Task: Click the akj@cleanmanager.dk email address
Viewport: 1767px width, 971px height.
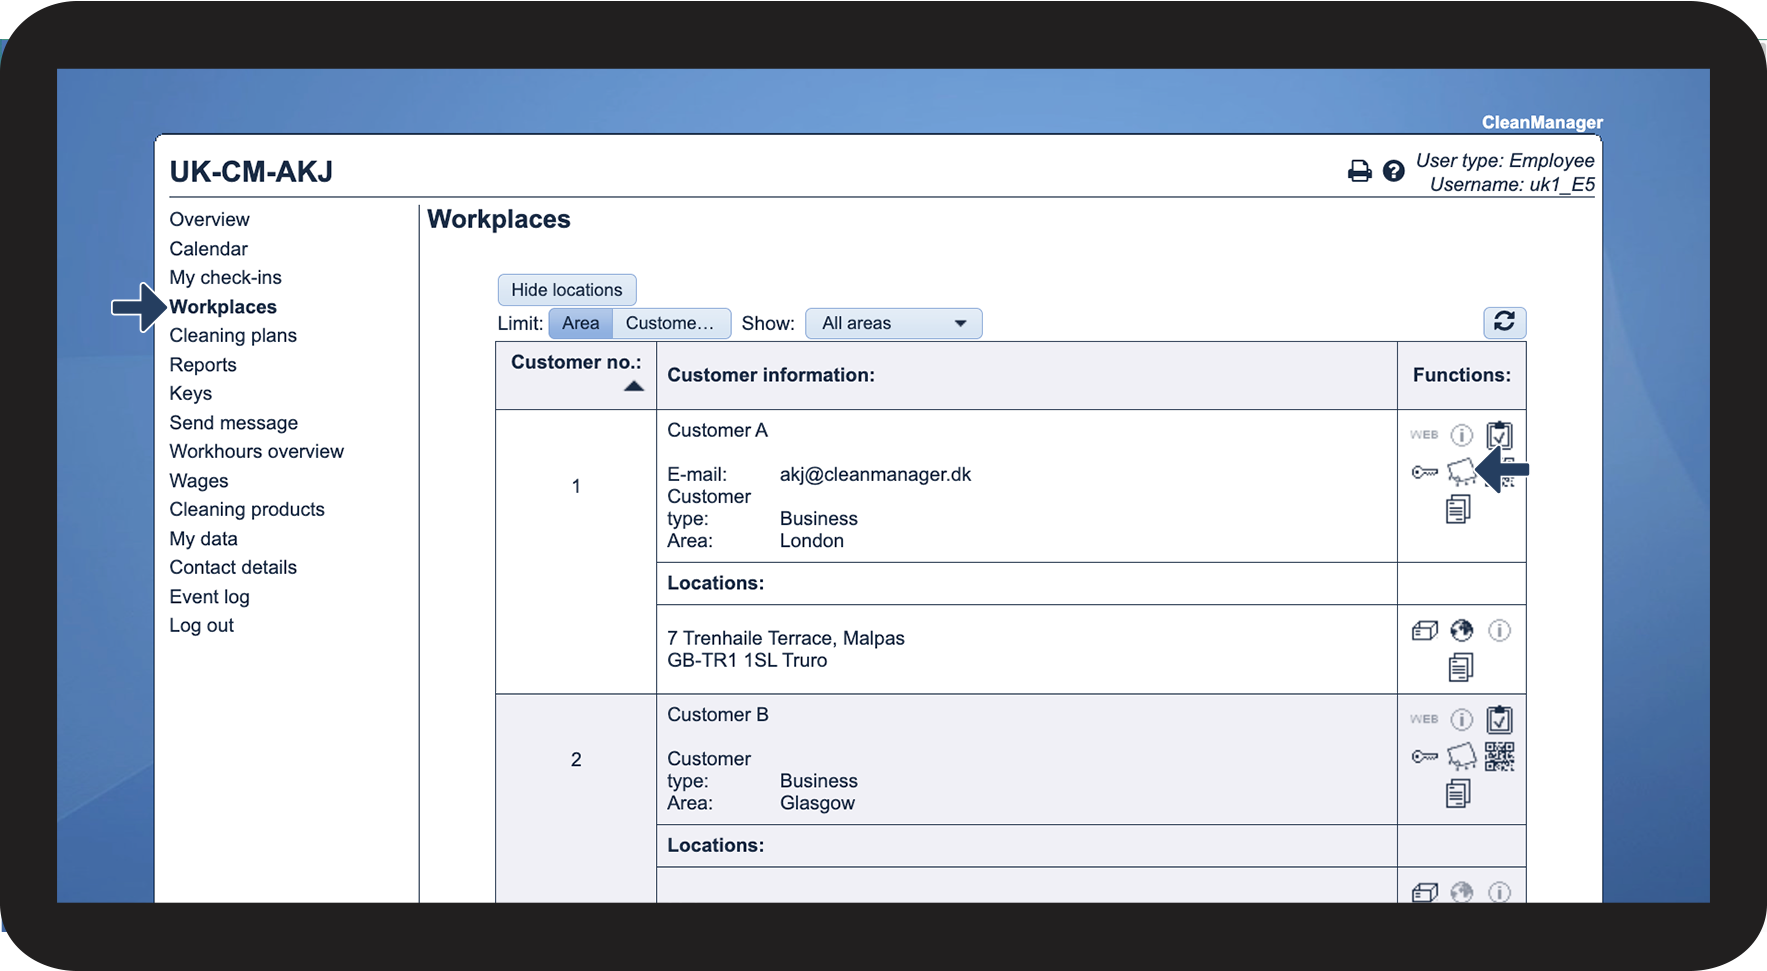Action: pos(875,475)
